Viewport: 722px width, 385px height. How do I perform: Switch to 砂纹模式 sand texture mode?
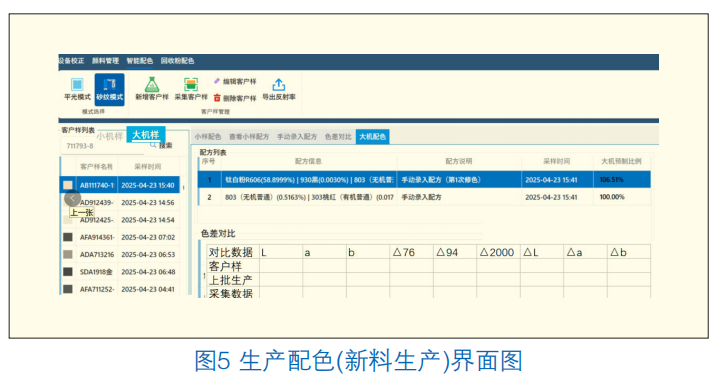110,90
